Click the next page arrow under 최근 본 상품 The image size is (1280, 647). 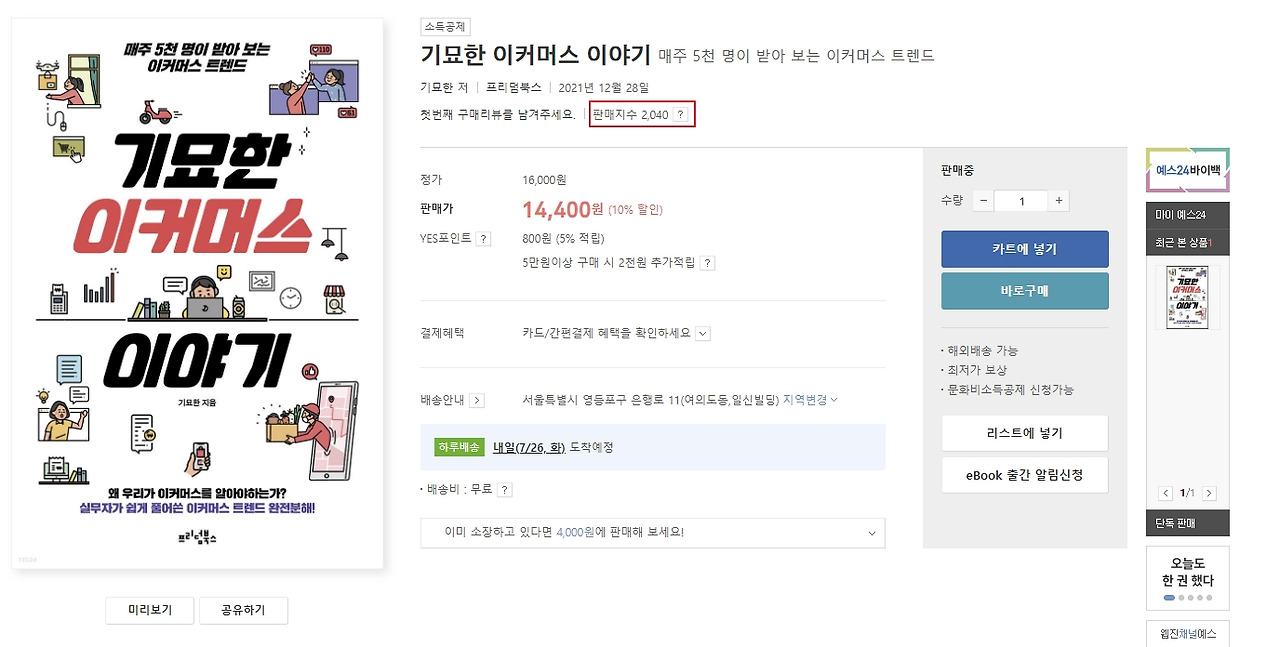[1209, 492]
